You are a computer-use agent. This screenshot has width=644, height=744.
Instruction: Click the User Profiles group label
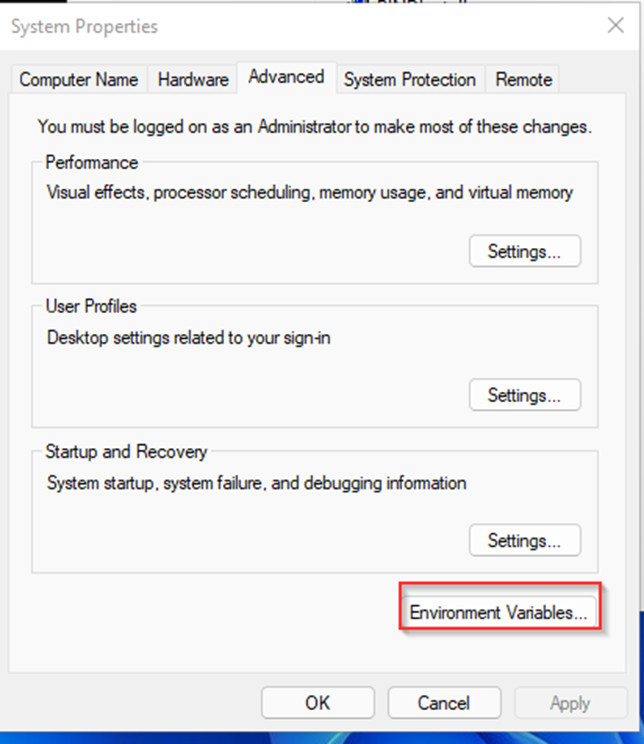(x=91, y=307)
